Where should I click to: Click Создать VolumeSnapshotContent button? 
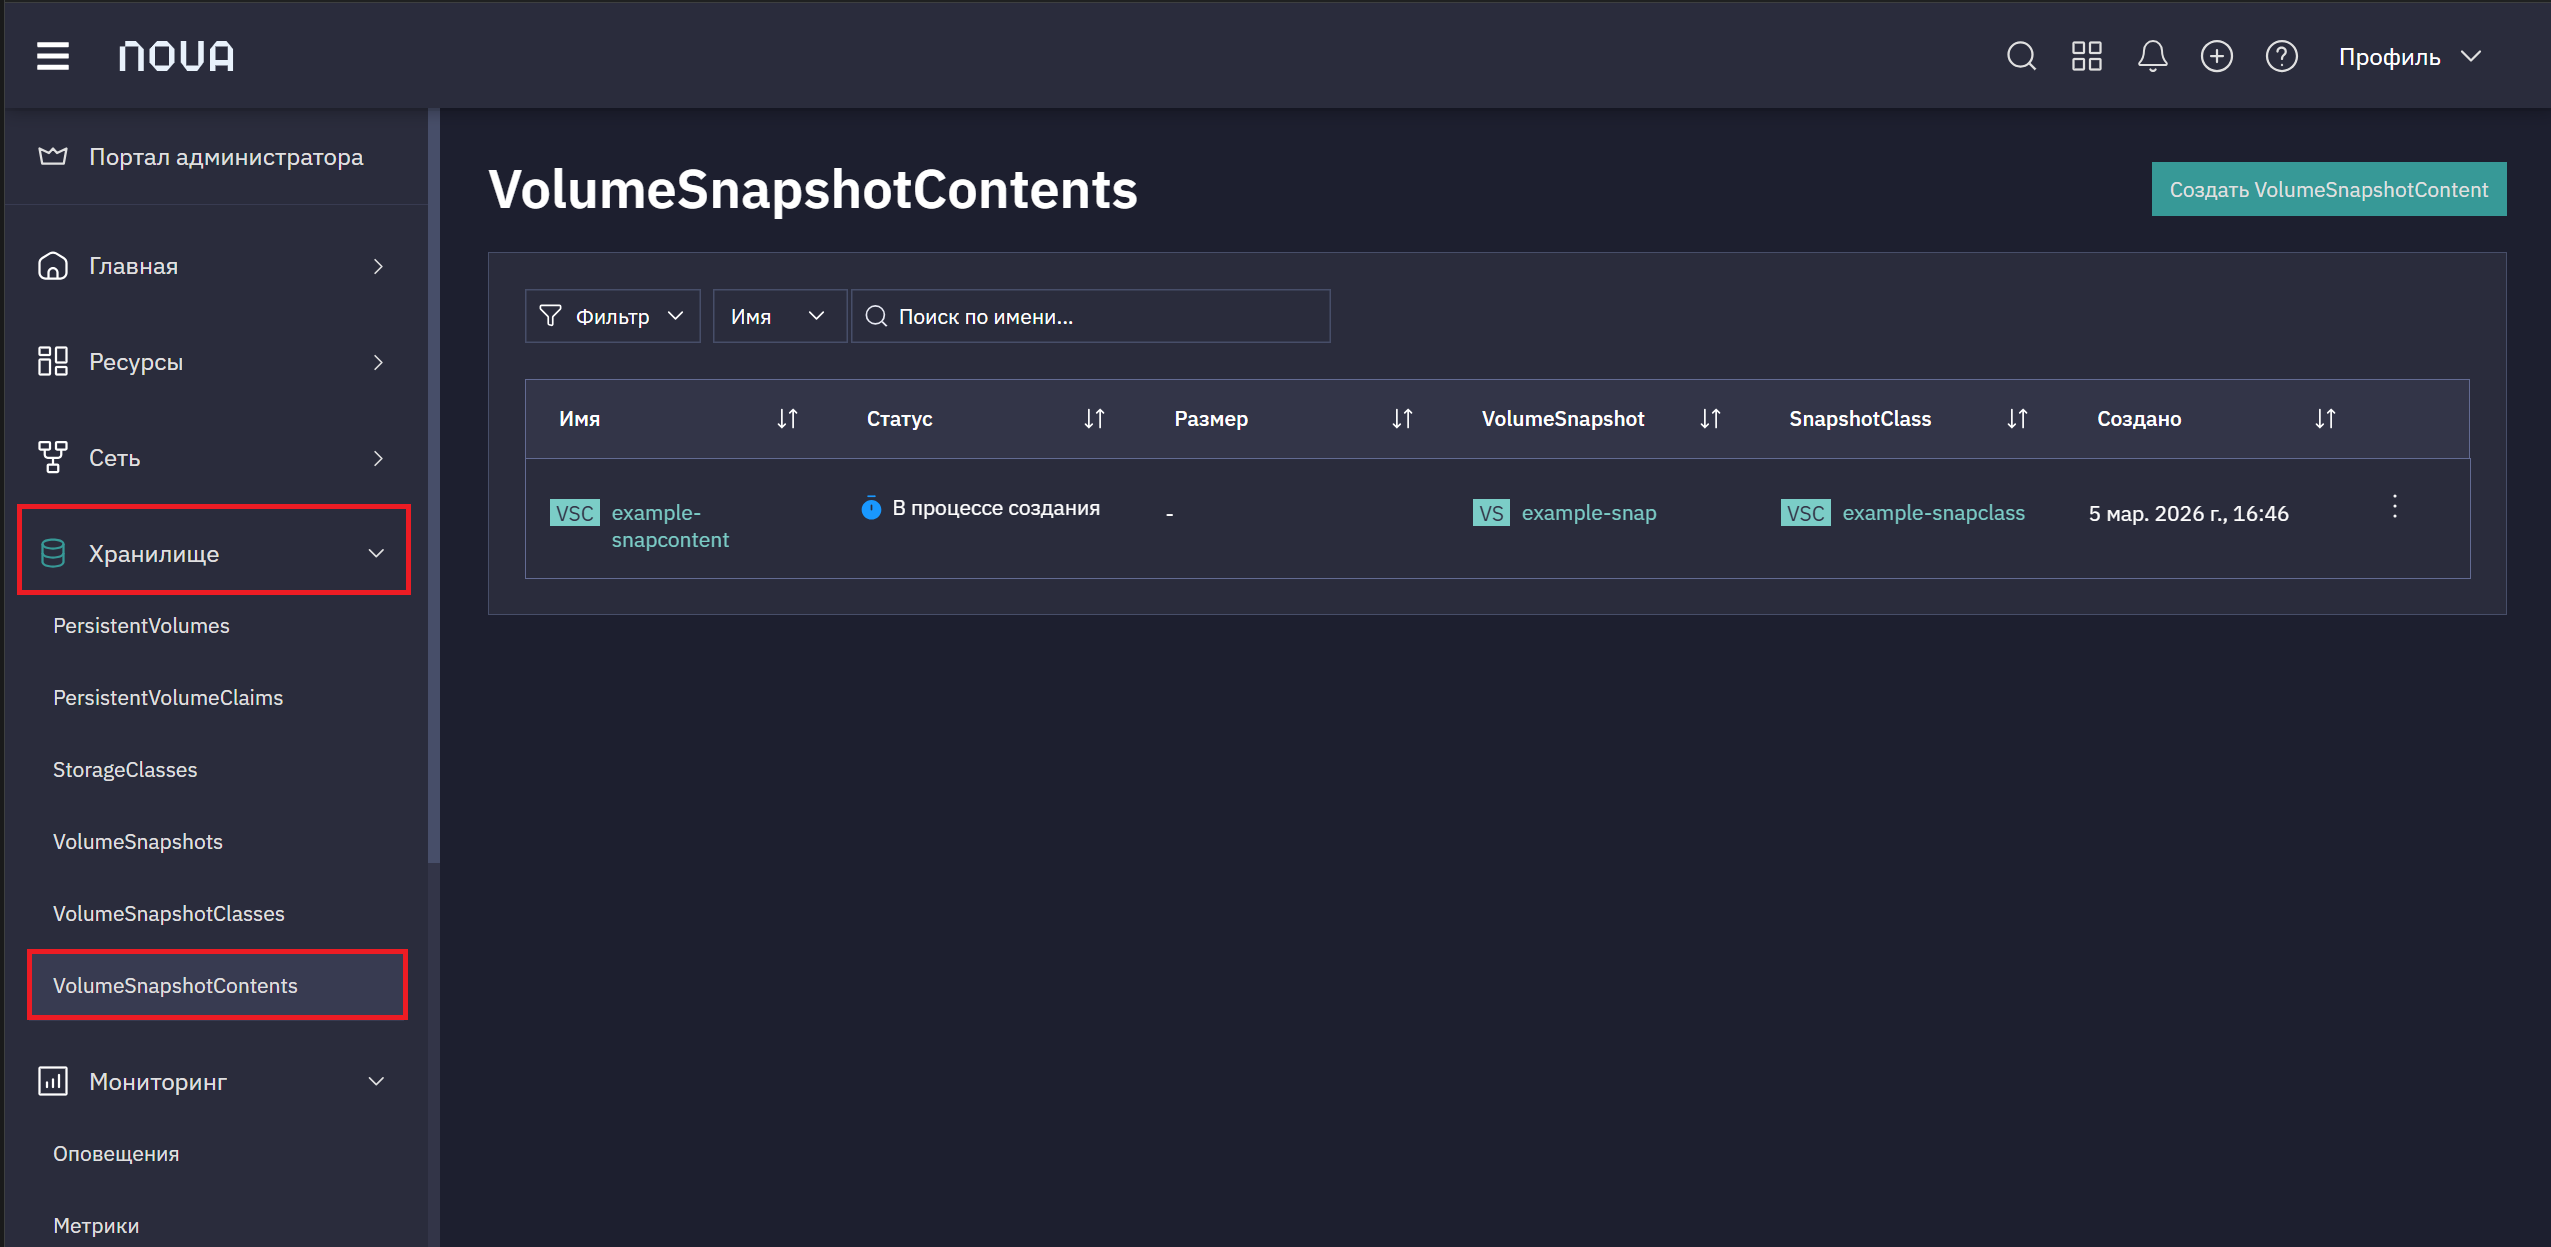(2329, 189)
